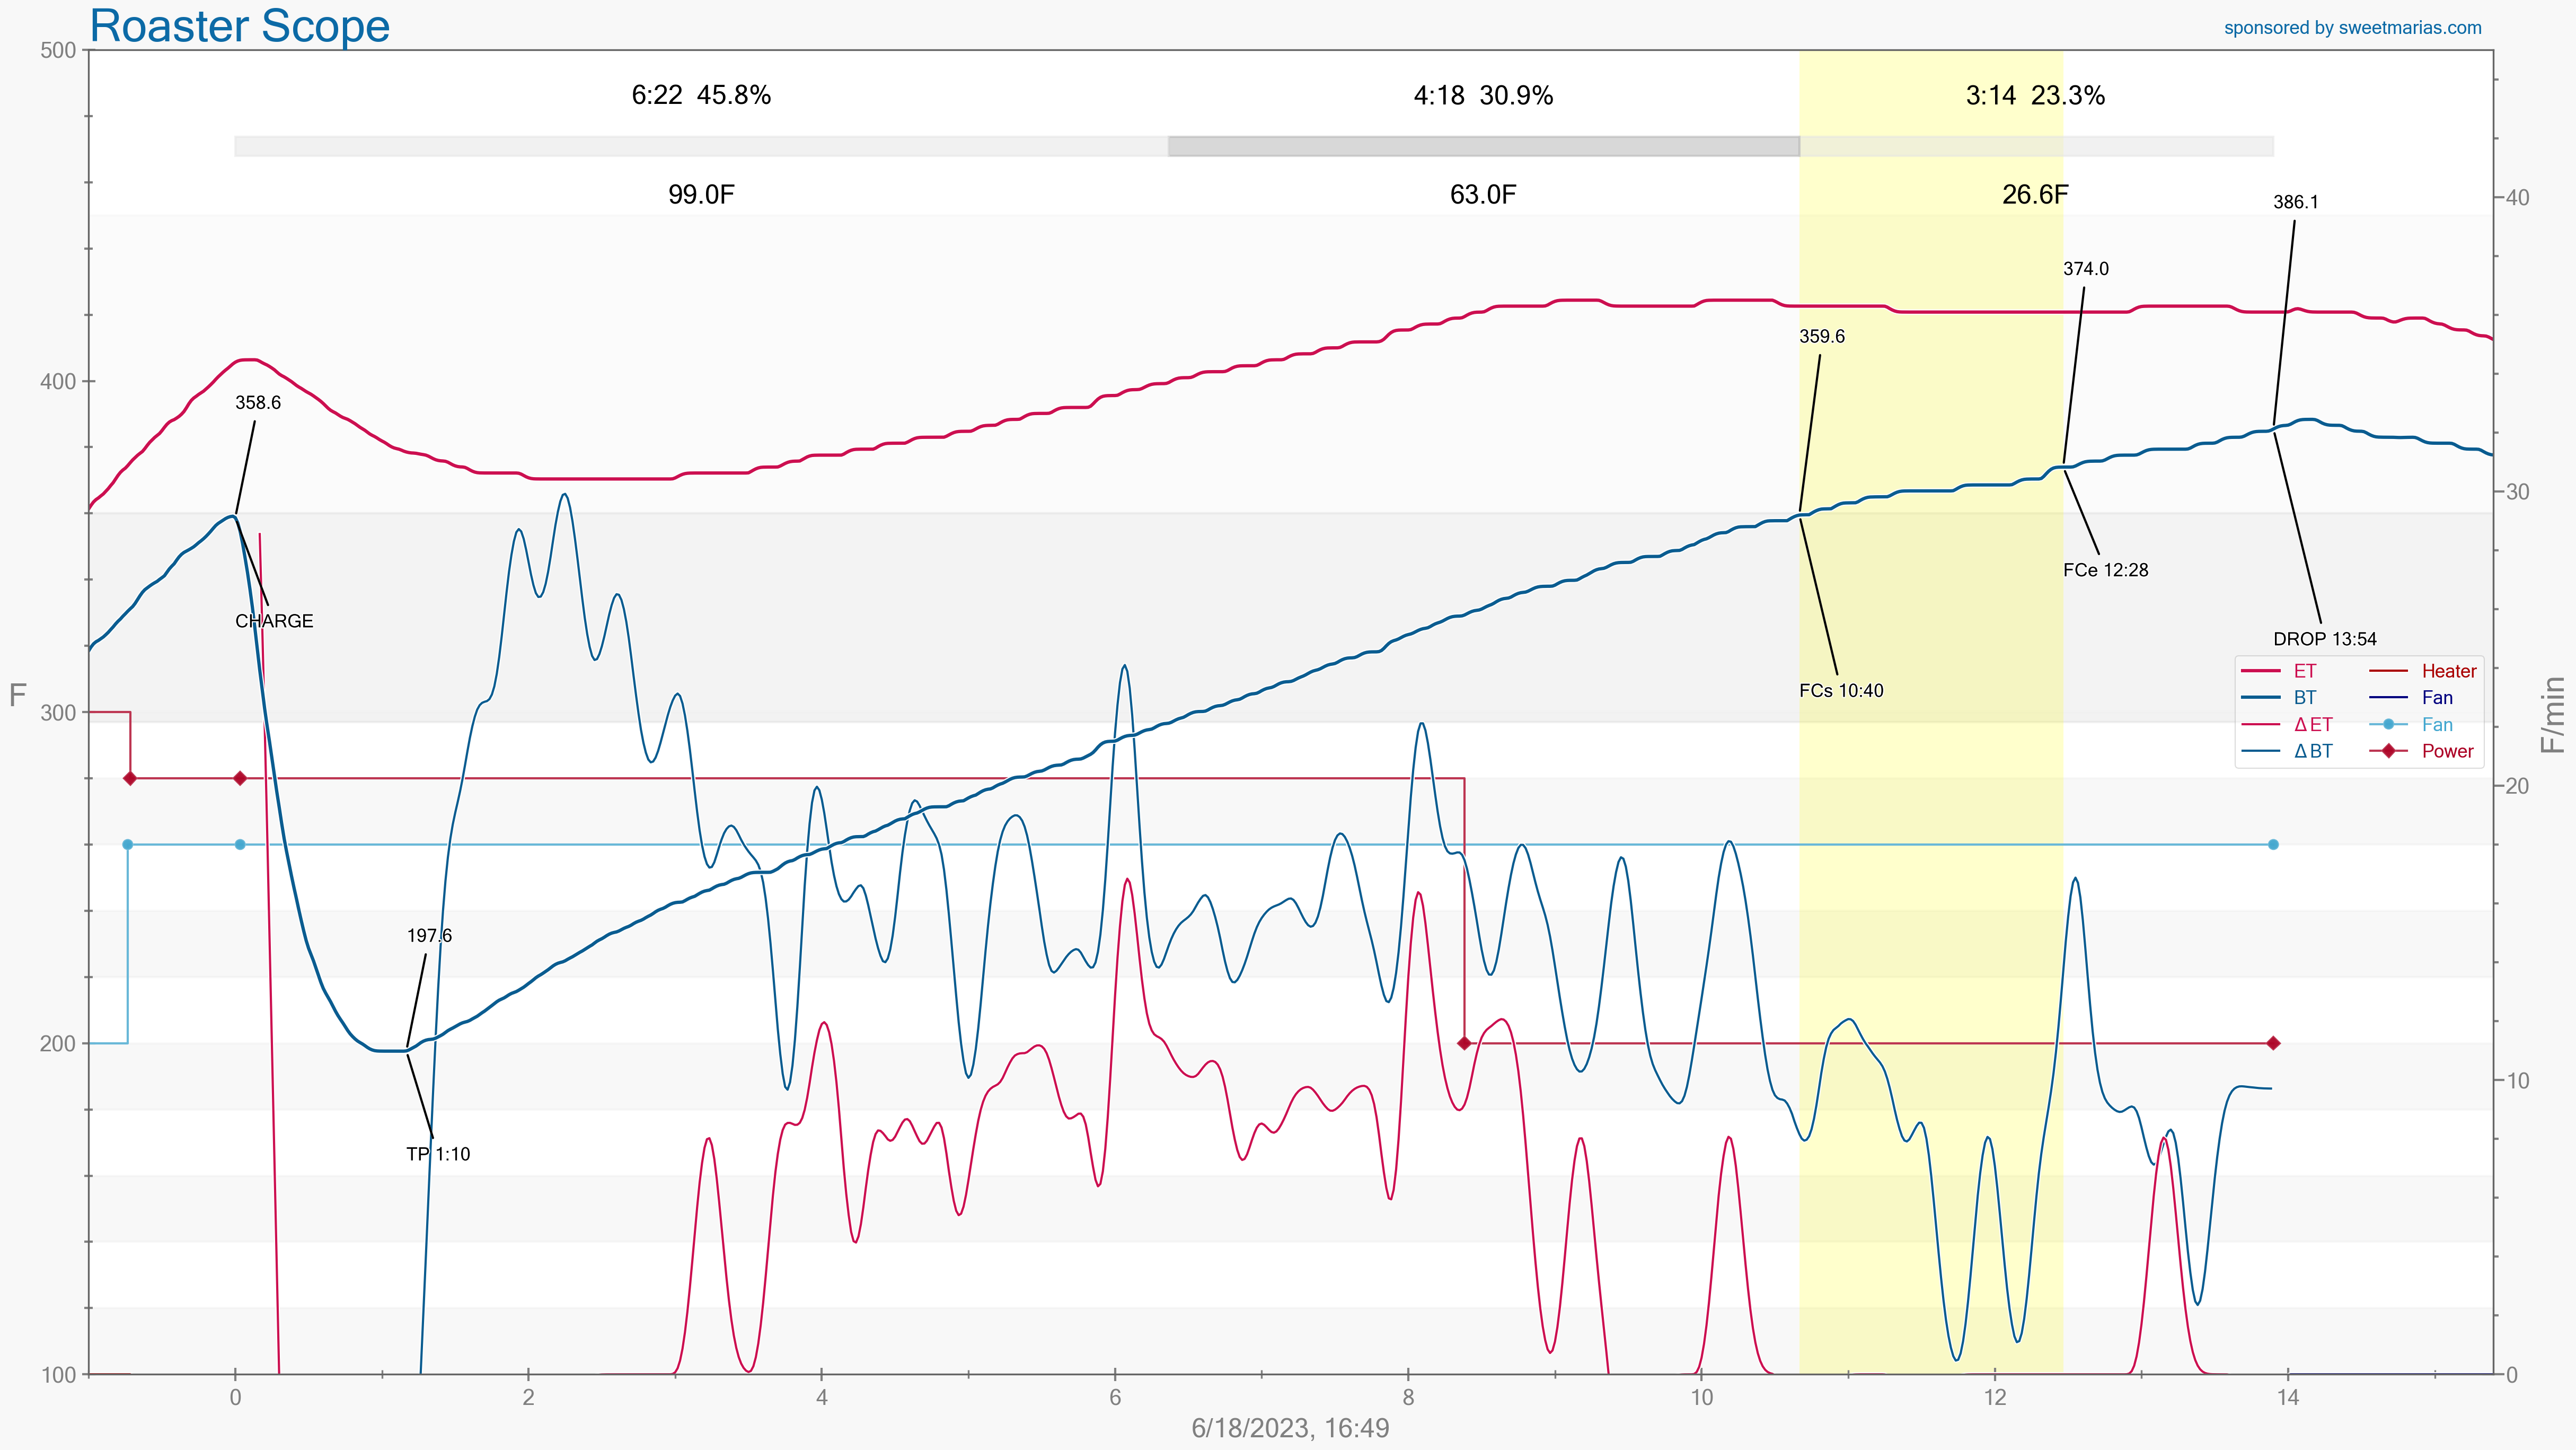Click the Fan dot marker at time zero
2576x1450 pixels.
240,845
